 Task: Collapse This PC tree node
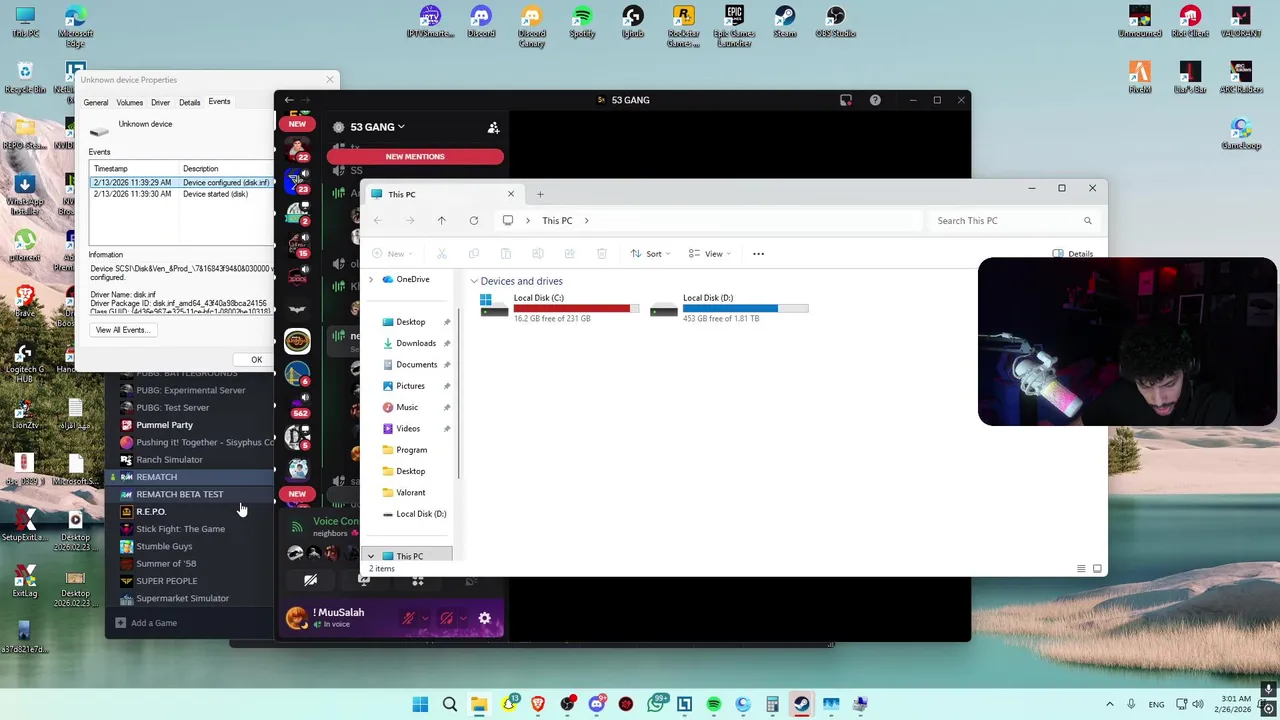371,556
